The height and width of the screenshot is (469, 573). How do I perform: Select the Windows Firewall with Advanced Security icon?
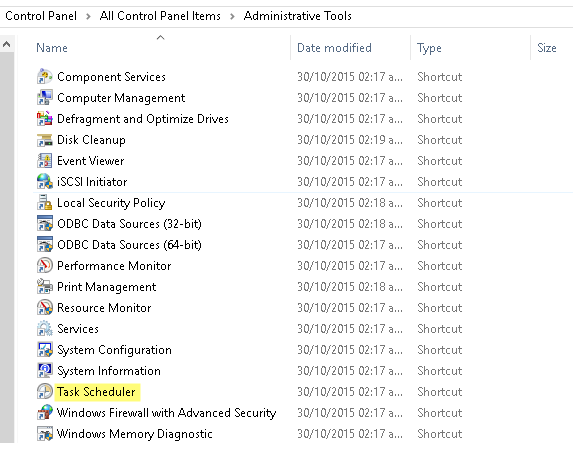click(45, 413)
